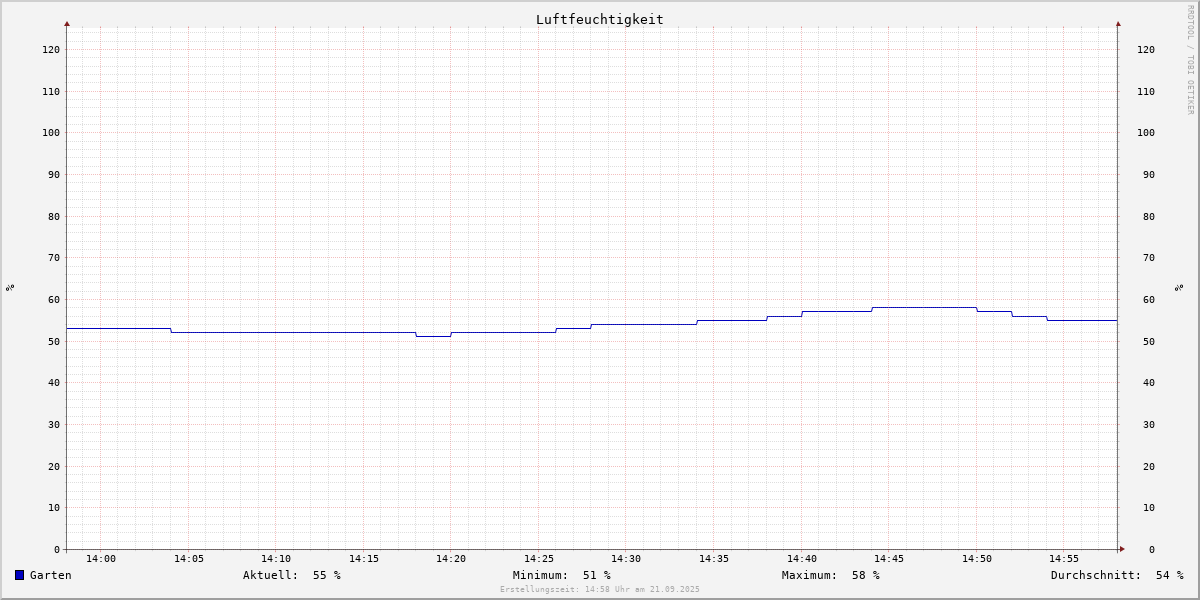
Task: Click the 120 label on the left y-axis
Action: (x=50, y=49)
